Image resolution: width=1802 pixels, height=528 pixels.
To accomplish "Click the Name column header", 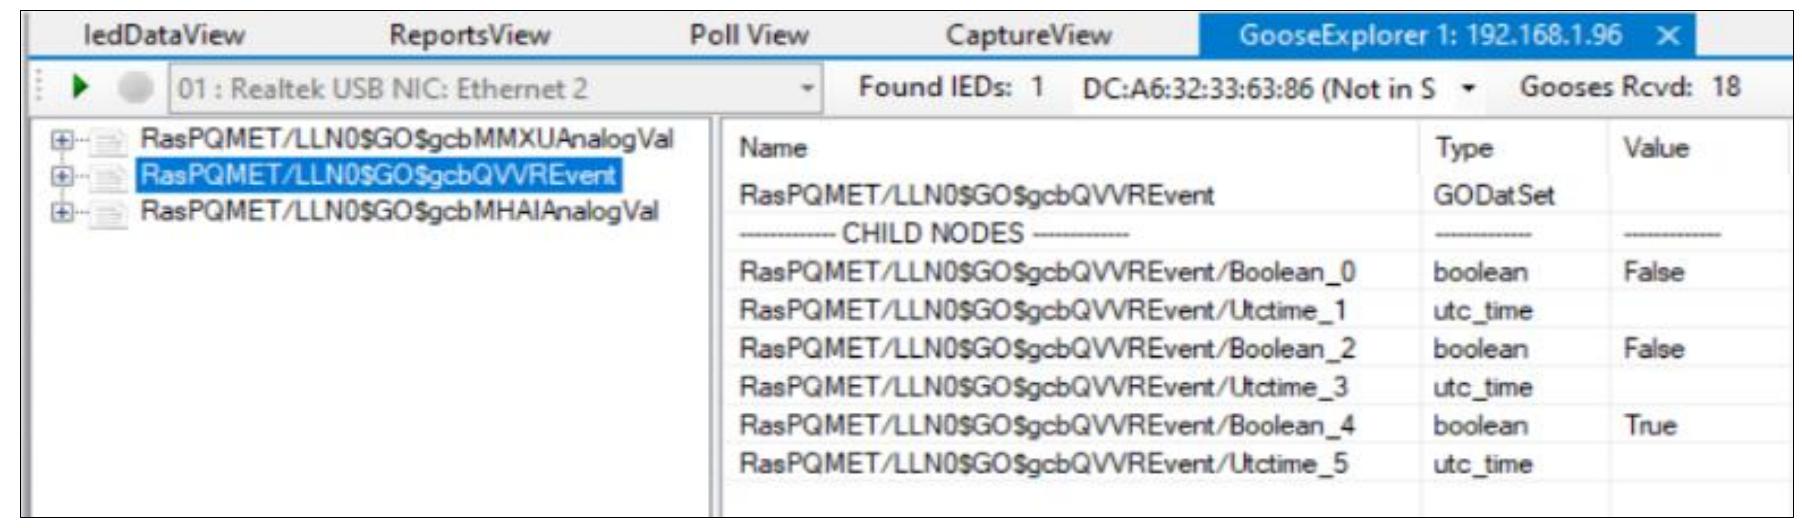I will point(773,148).
